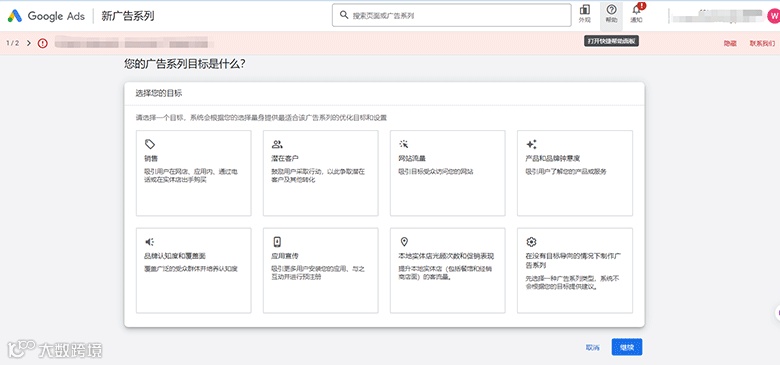Open the account avatar W
Image resolution: width=780 pixels, height=365 pixels.
[x=774, y=16]
